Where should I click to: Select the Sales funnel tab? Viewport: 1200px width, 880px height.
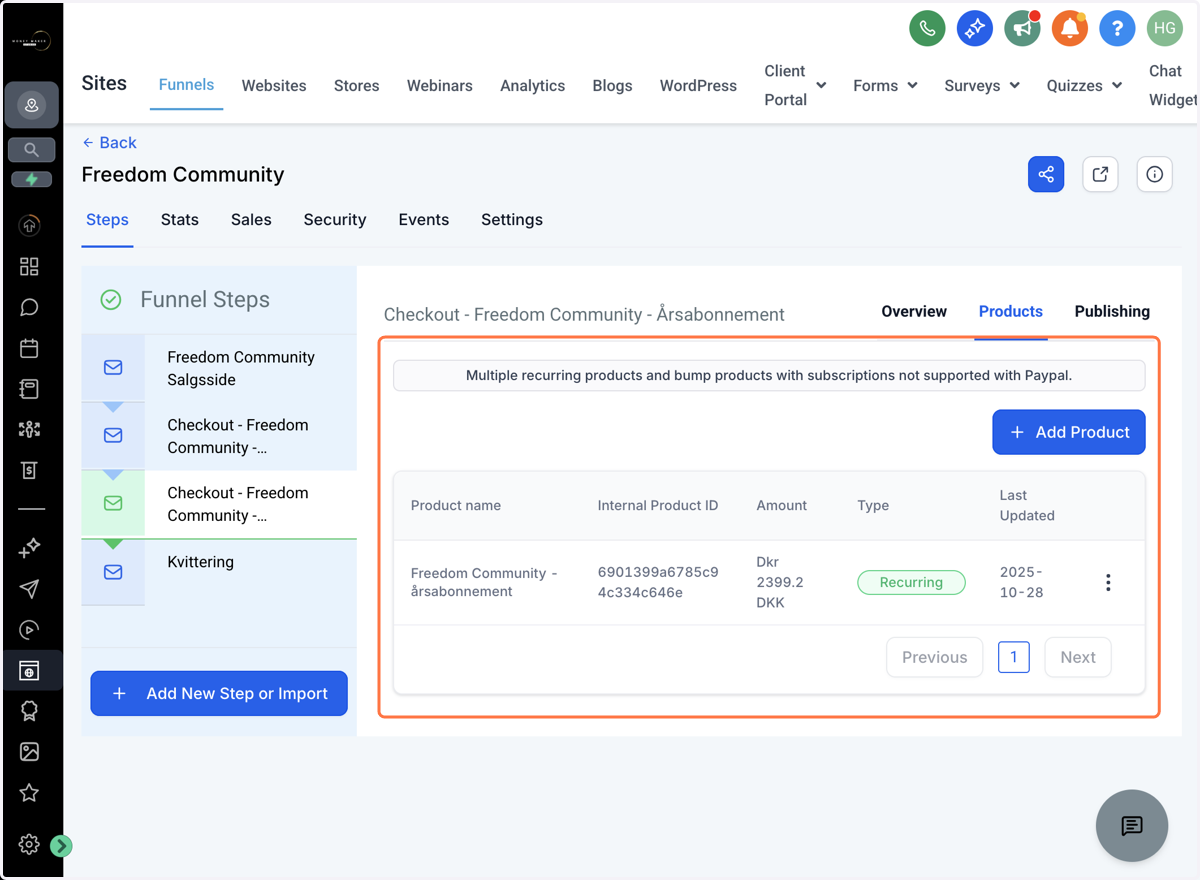[x=251, y=220]
